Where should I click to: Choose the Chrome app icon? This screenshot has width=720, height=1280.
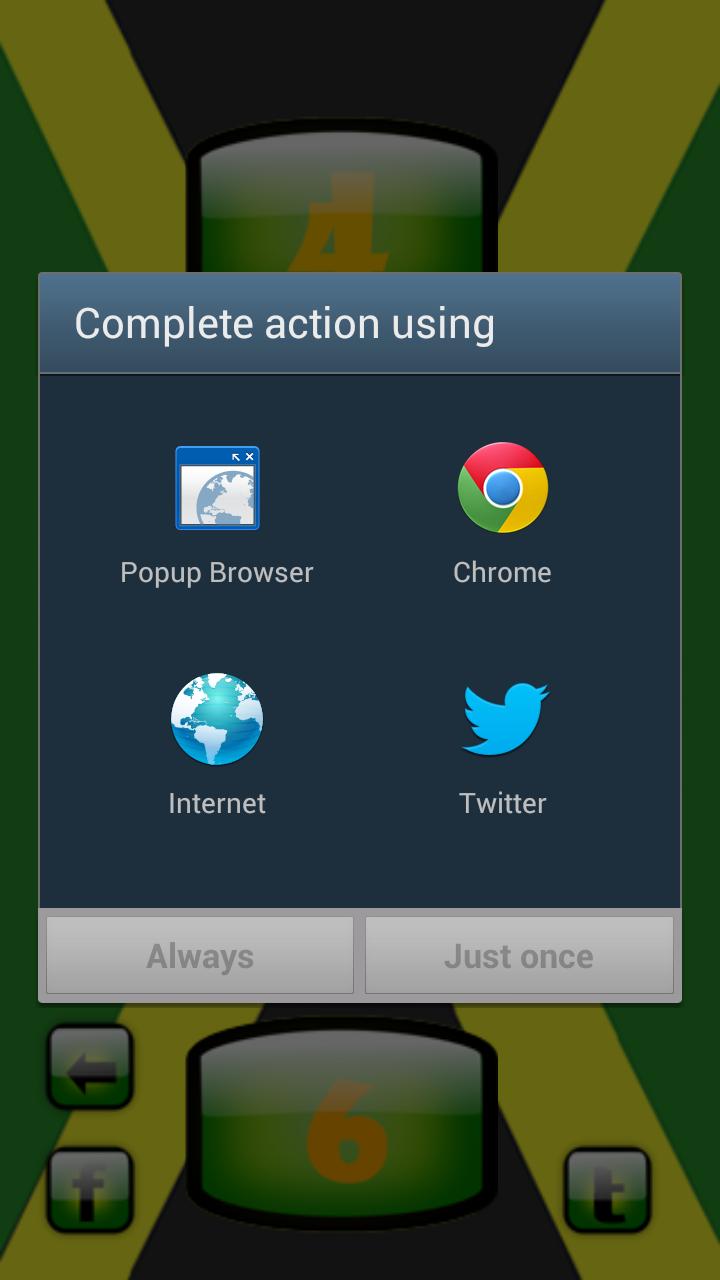(502, 488)
